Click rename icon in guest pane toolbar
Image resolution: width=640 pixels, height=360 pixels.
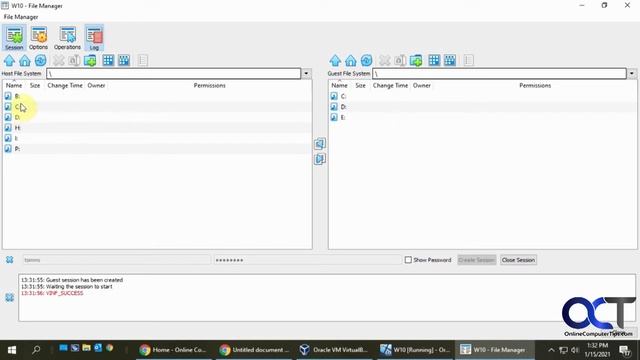point(400,60)
